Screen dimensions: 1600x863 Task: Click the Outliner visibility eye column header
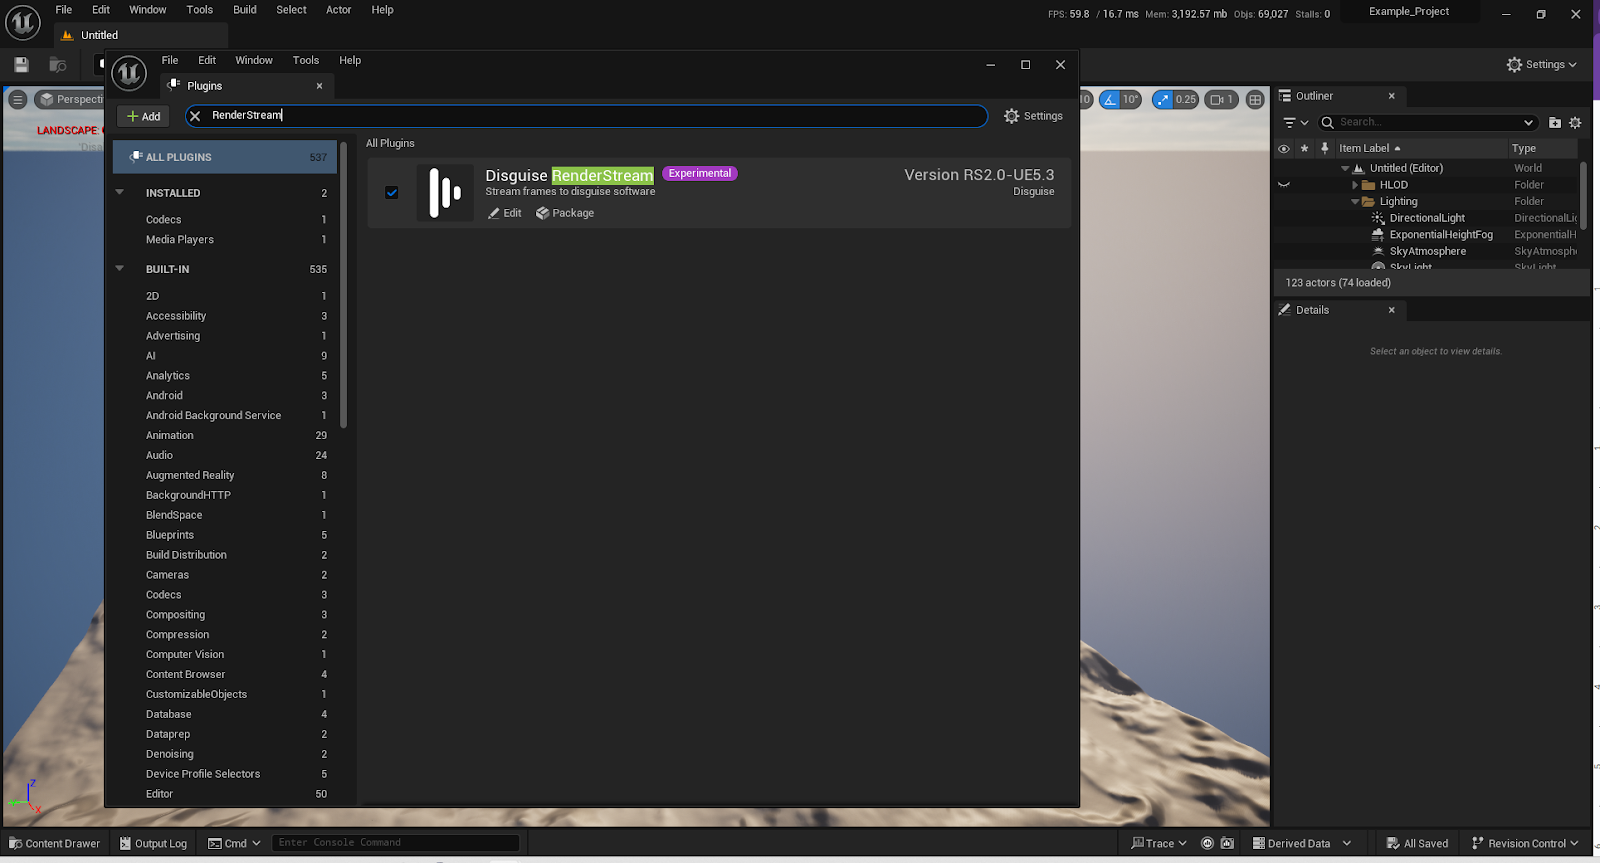click(1284, 148)
